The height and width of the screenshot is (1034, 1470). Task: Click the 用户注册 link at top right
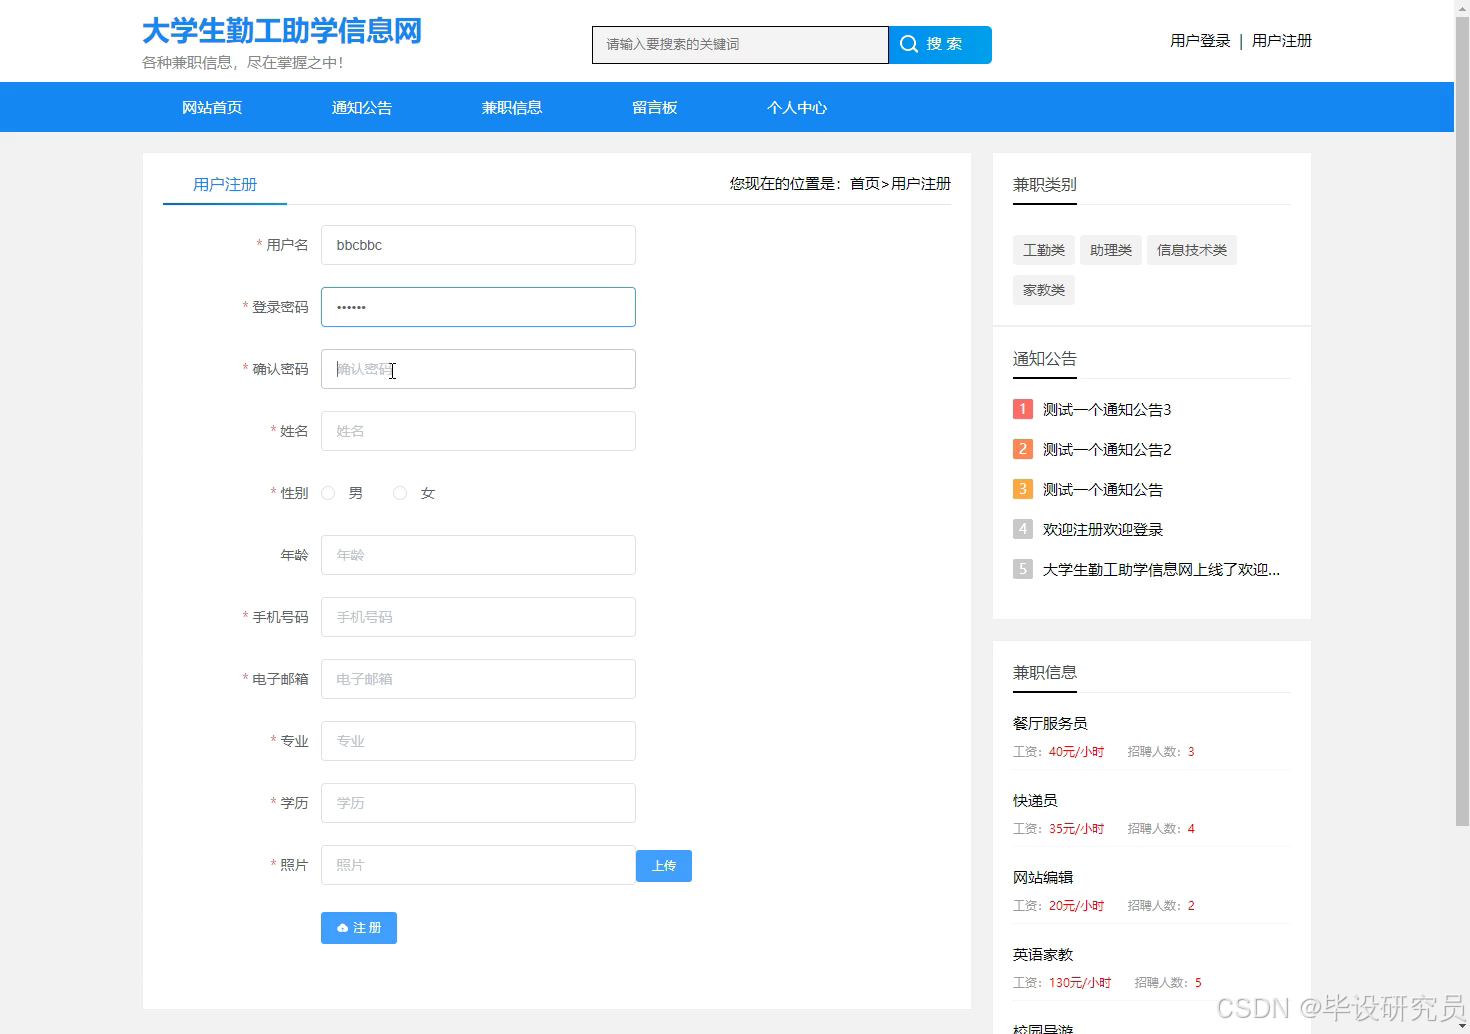[1282, 40]
